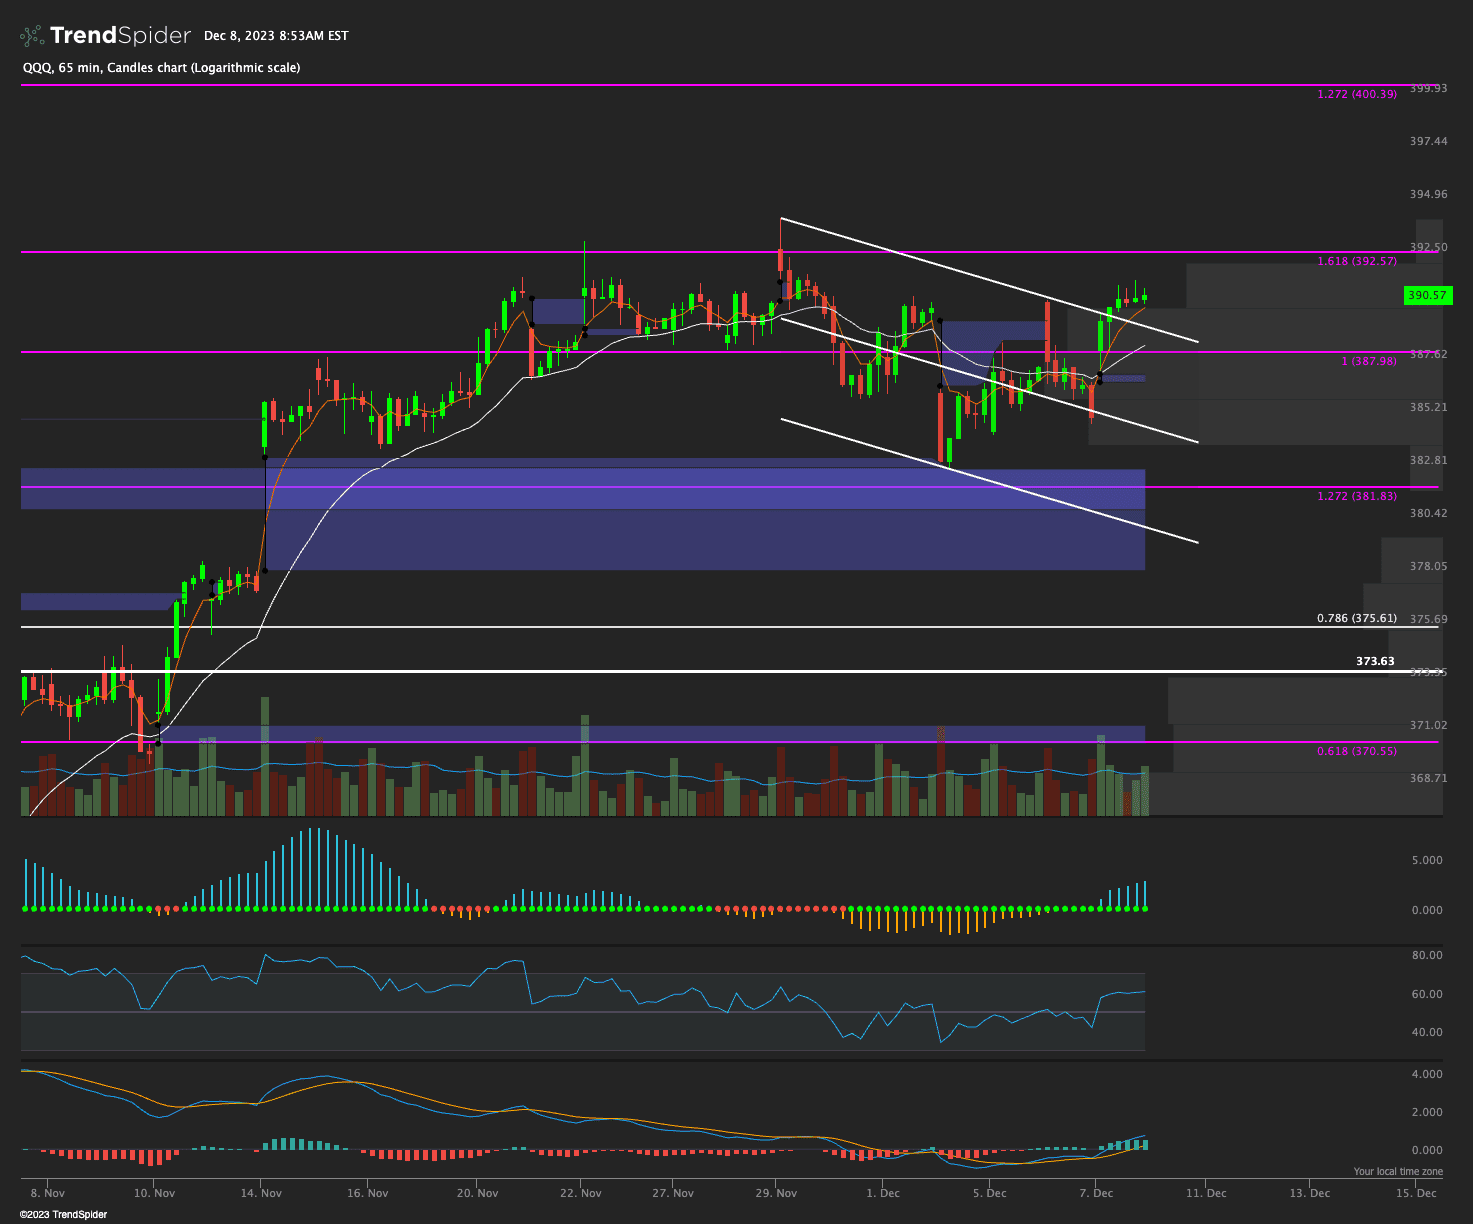Click the bold 373.63 price level label
Image resolution: width=1473 pixels, height=1224 pixels.
[1375, 661]
